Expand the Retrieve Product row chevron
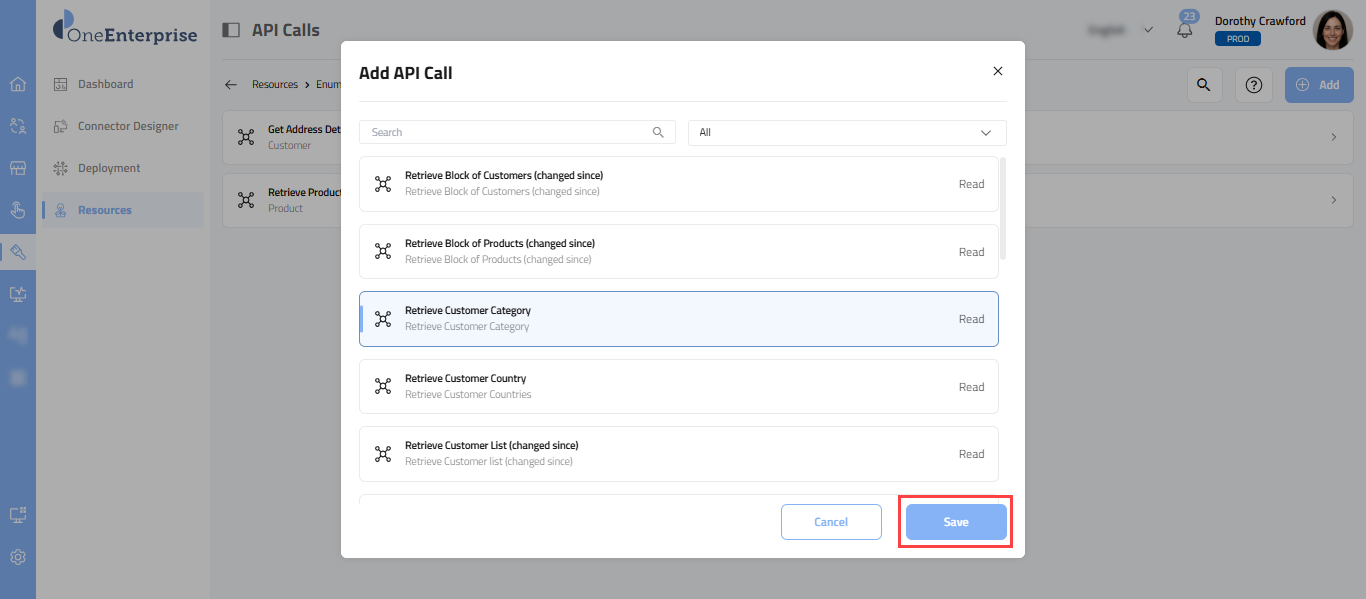This screenshot has height=599, width=1366. 1333,200
